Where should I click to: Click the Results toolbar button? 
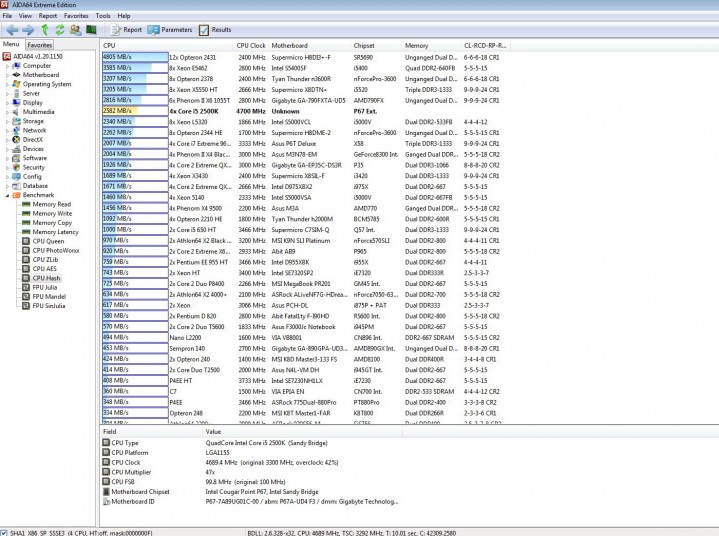coord(215,30)
